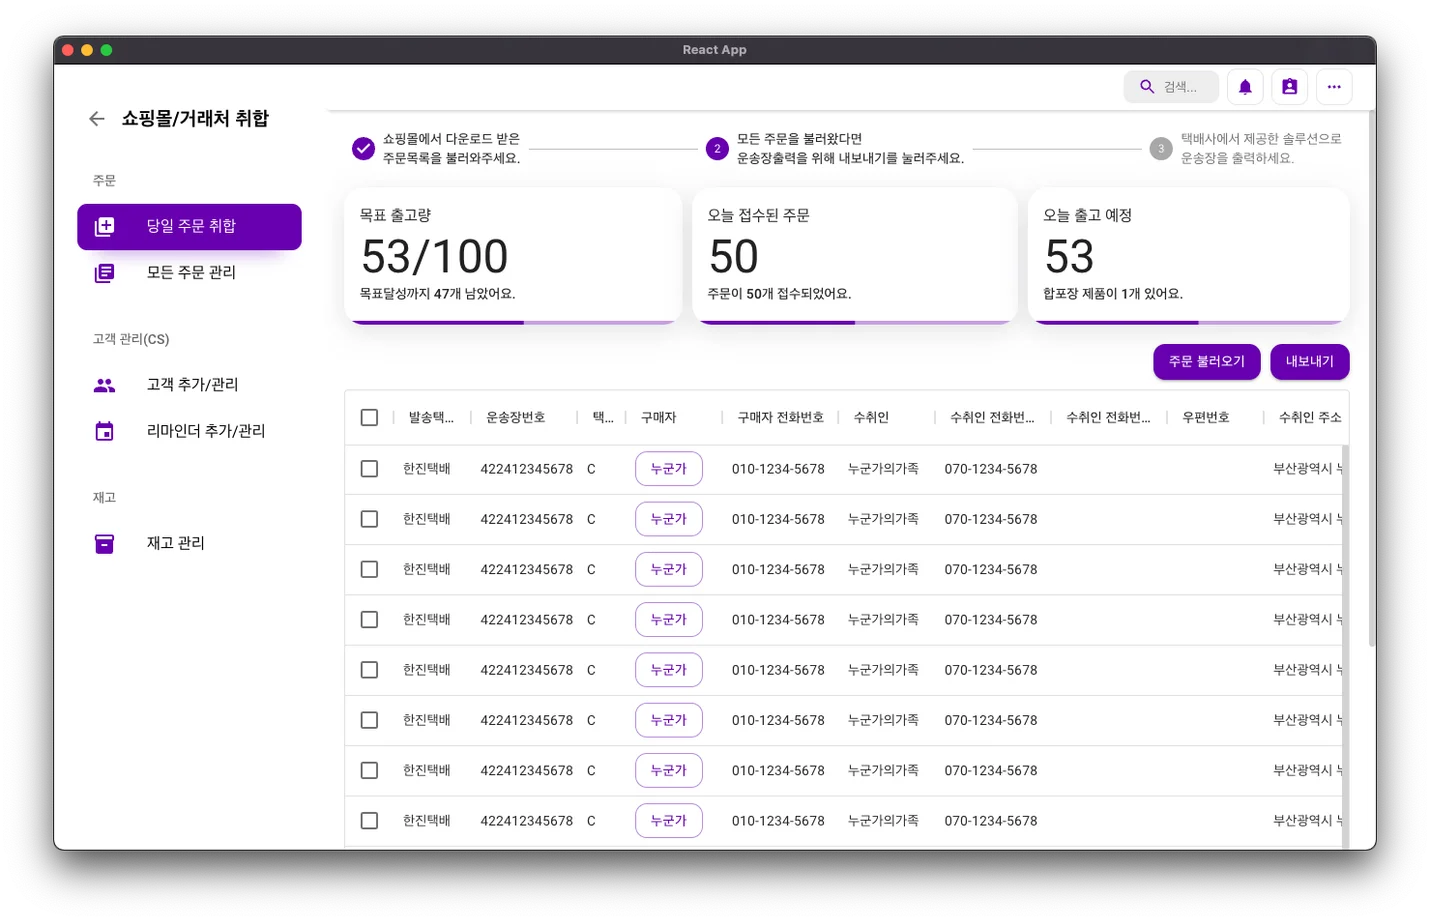1430x921 pixels.
Task: Open the 당일 주문 취합 menu icon
Action: point(104,227)
